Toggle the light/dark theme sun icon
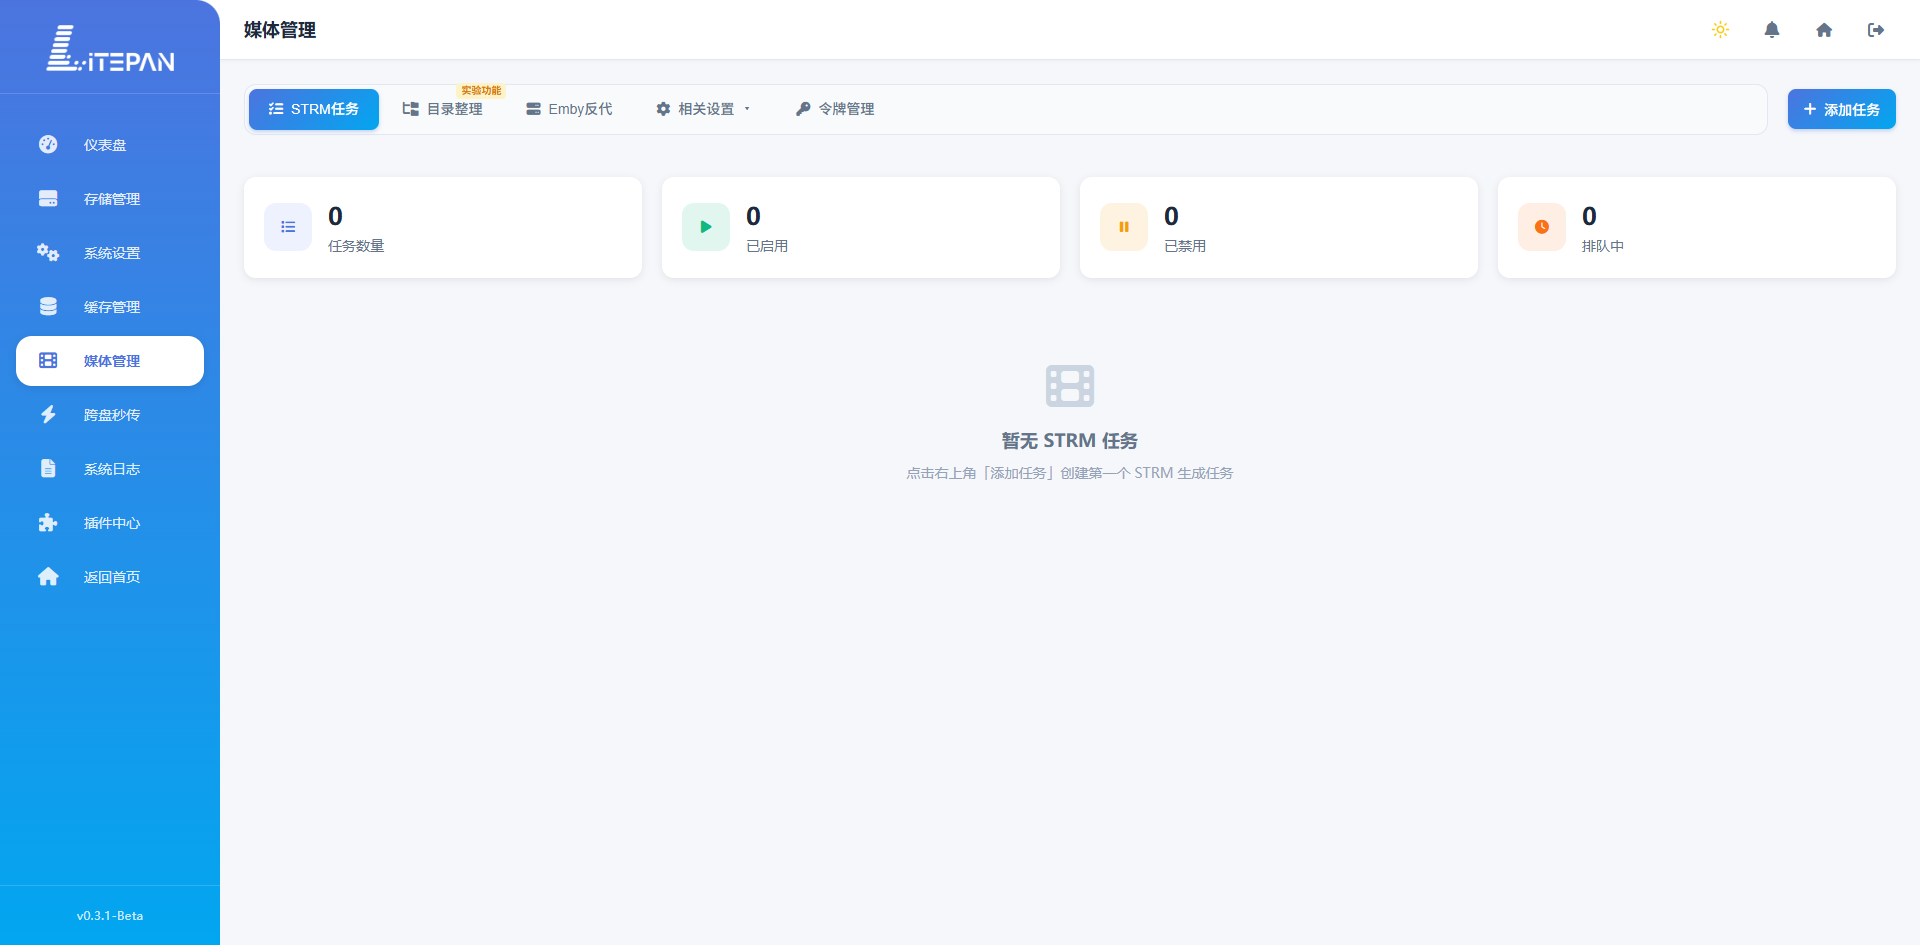 (1720, 30)
